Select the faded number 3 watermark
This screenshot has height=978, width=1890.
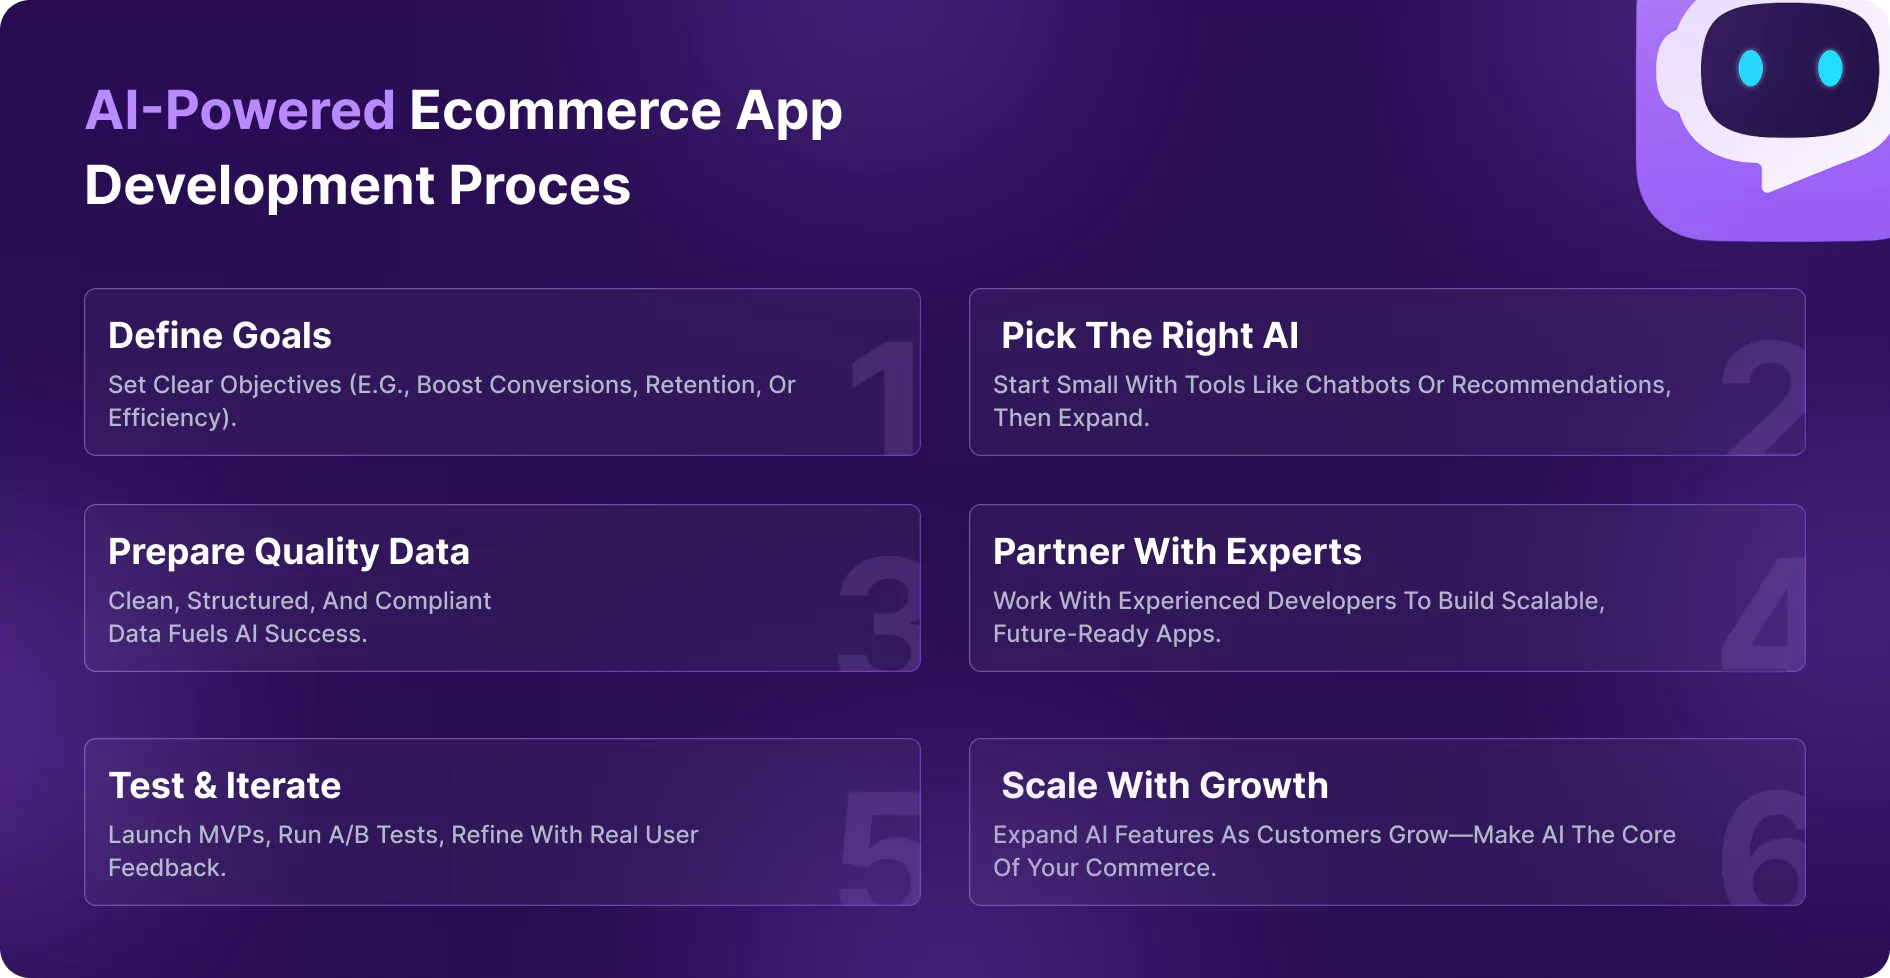coord(878,612)
